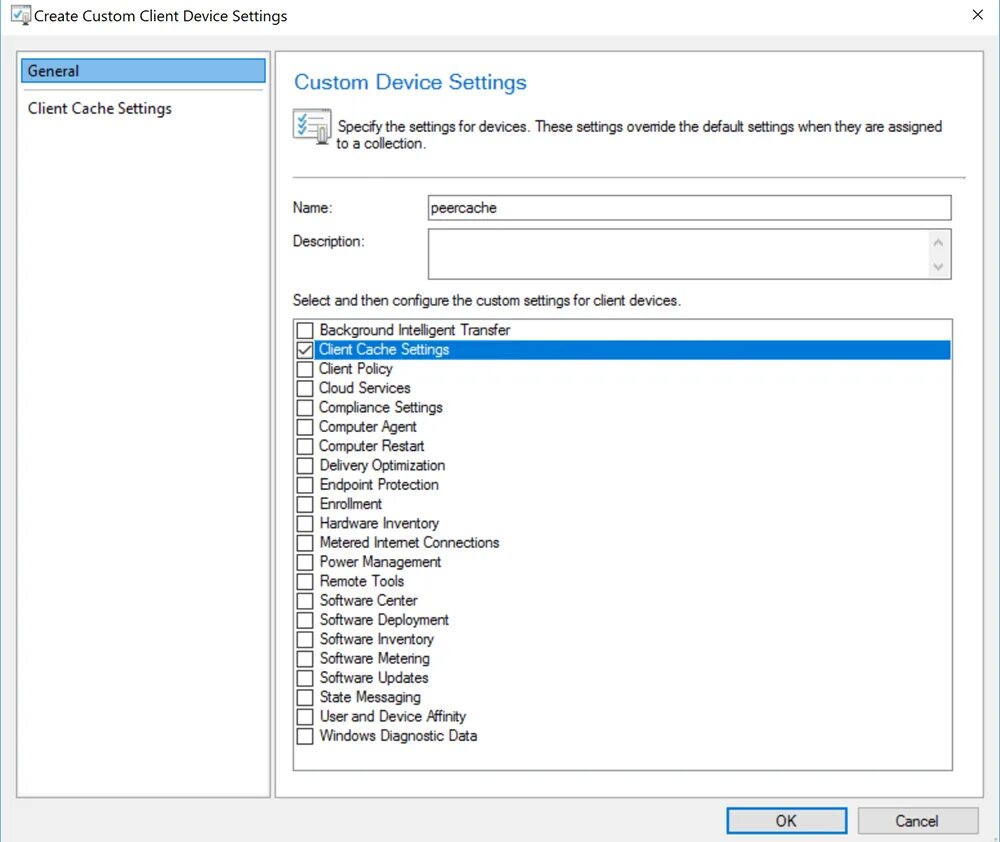Select the Software Updates row label
The width and height of the screenshot is (1000, 842).
(374, 677)
